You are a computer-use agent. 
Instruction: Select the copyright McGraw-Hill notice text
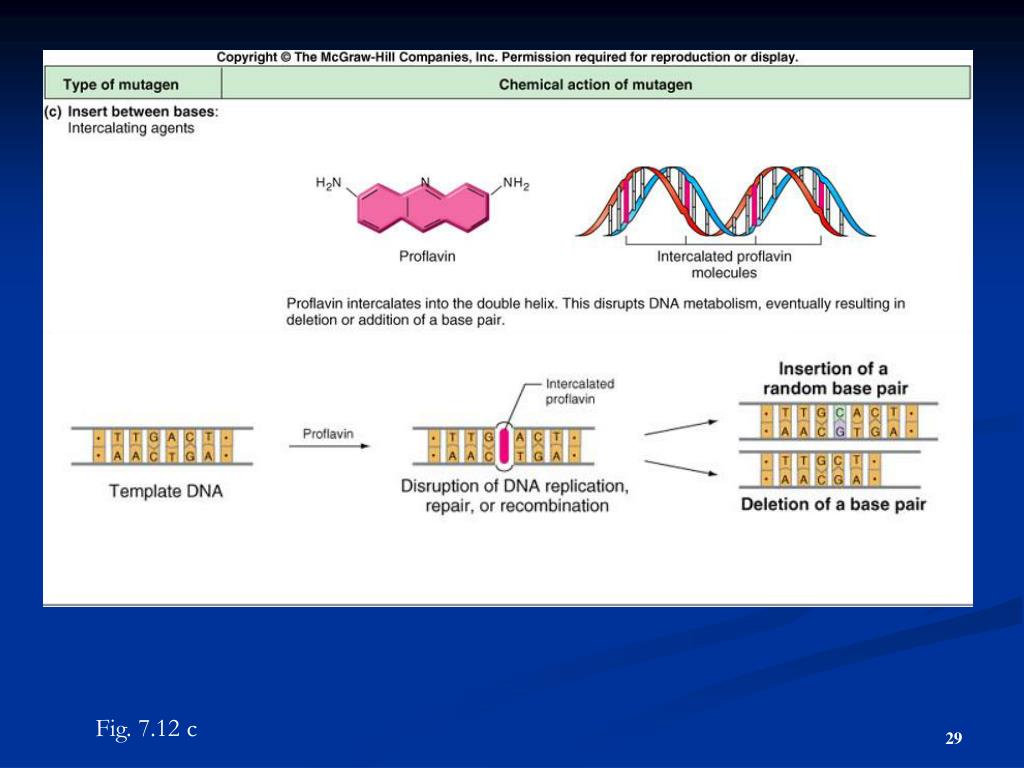point(507,57)
